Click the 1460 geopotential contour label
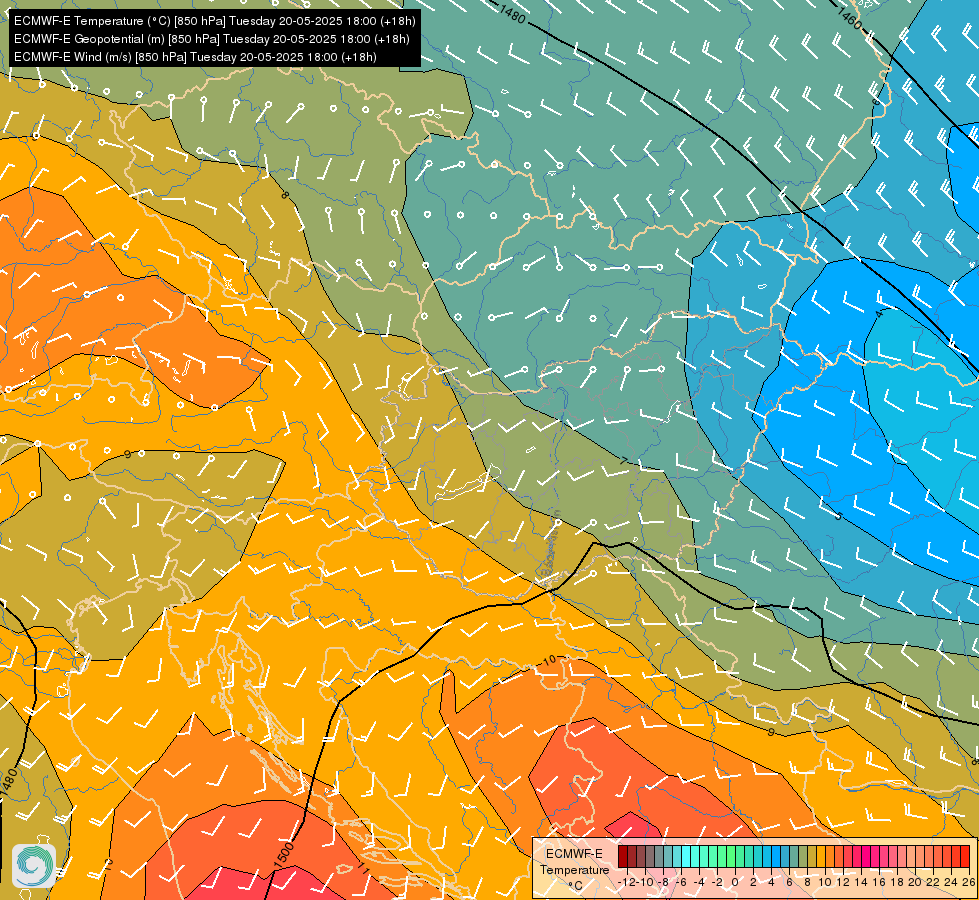 pyautogui.click(x=849, y=19)
